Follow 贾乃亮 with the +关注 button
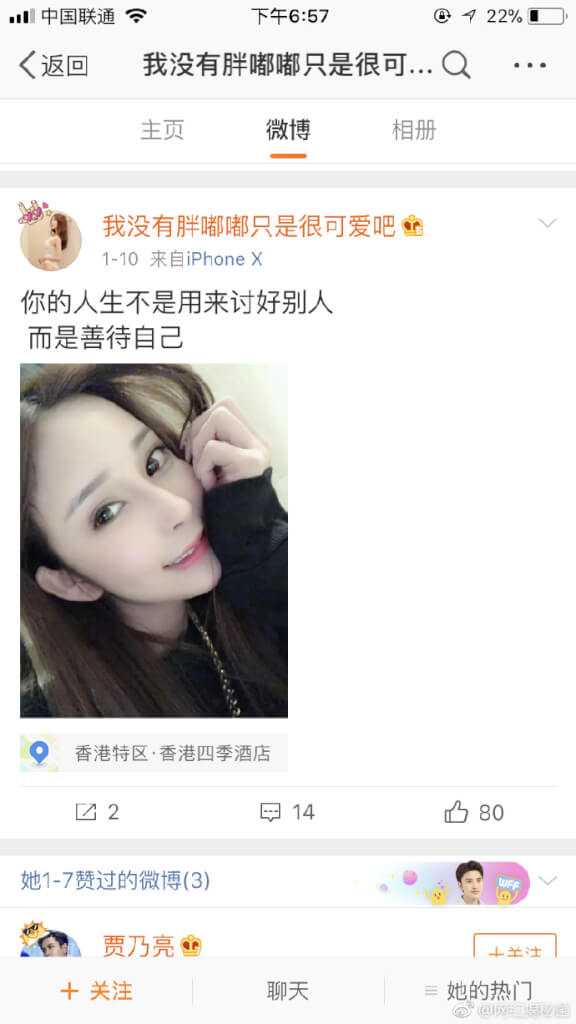 (515, 946)
